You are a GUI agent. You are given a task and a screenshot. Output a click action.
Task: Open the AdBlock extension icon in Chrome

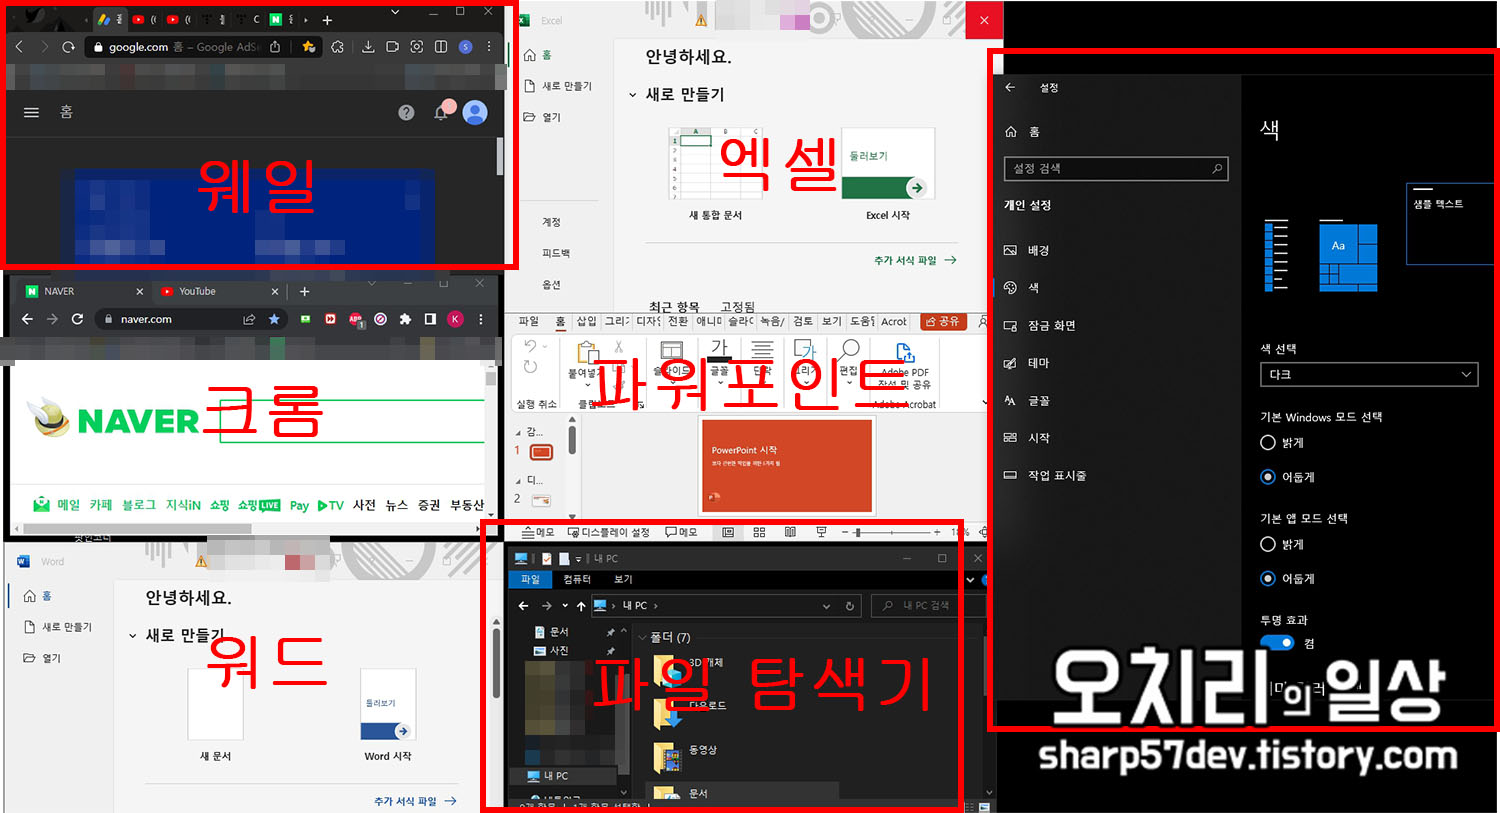tap(355, 319)
